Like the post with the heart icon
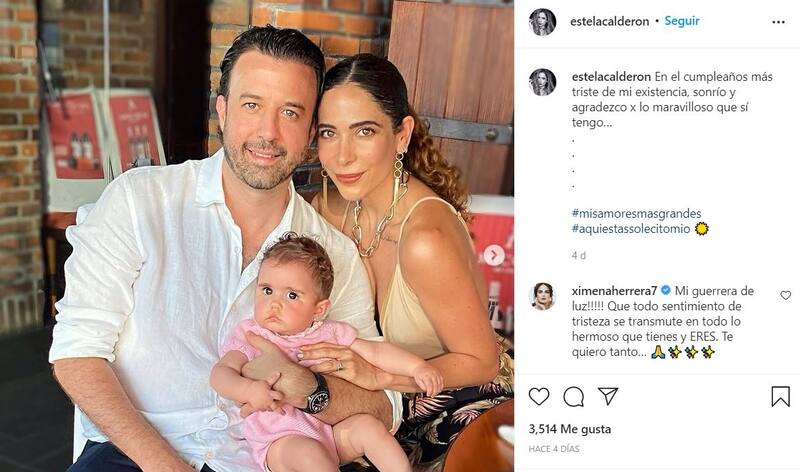The width and height of the screenshot is (800, 472). coord(539,396)
